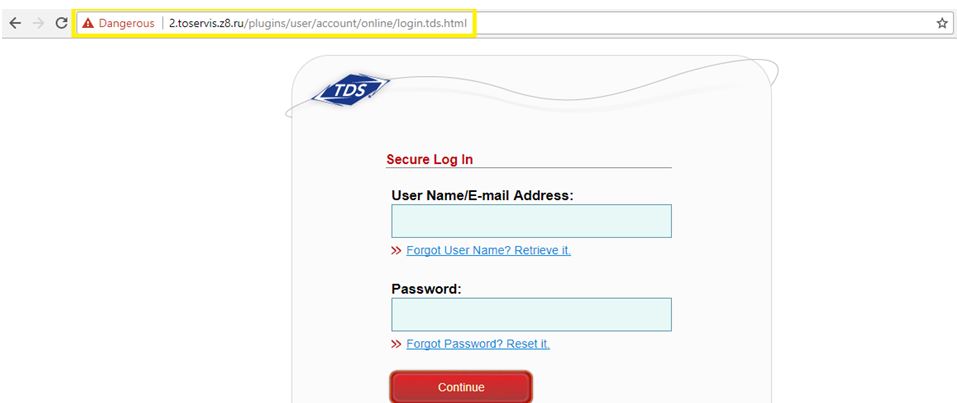Click the browser forward arrow
957x403 pixels.
pos(38,23)
